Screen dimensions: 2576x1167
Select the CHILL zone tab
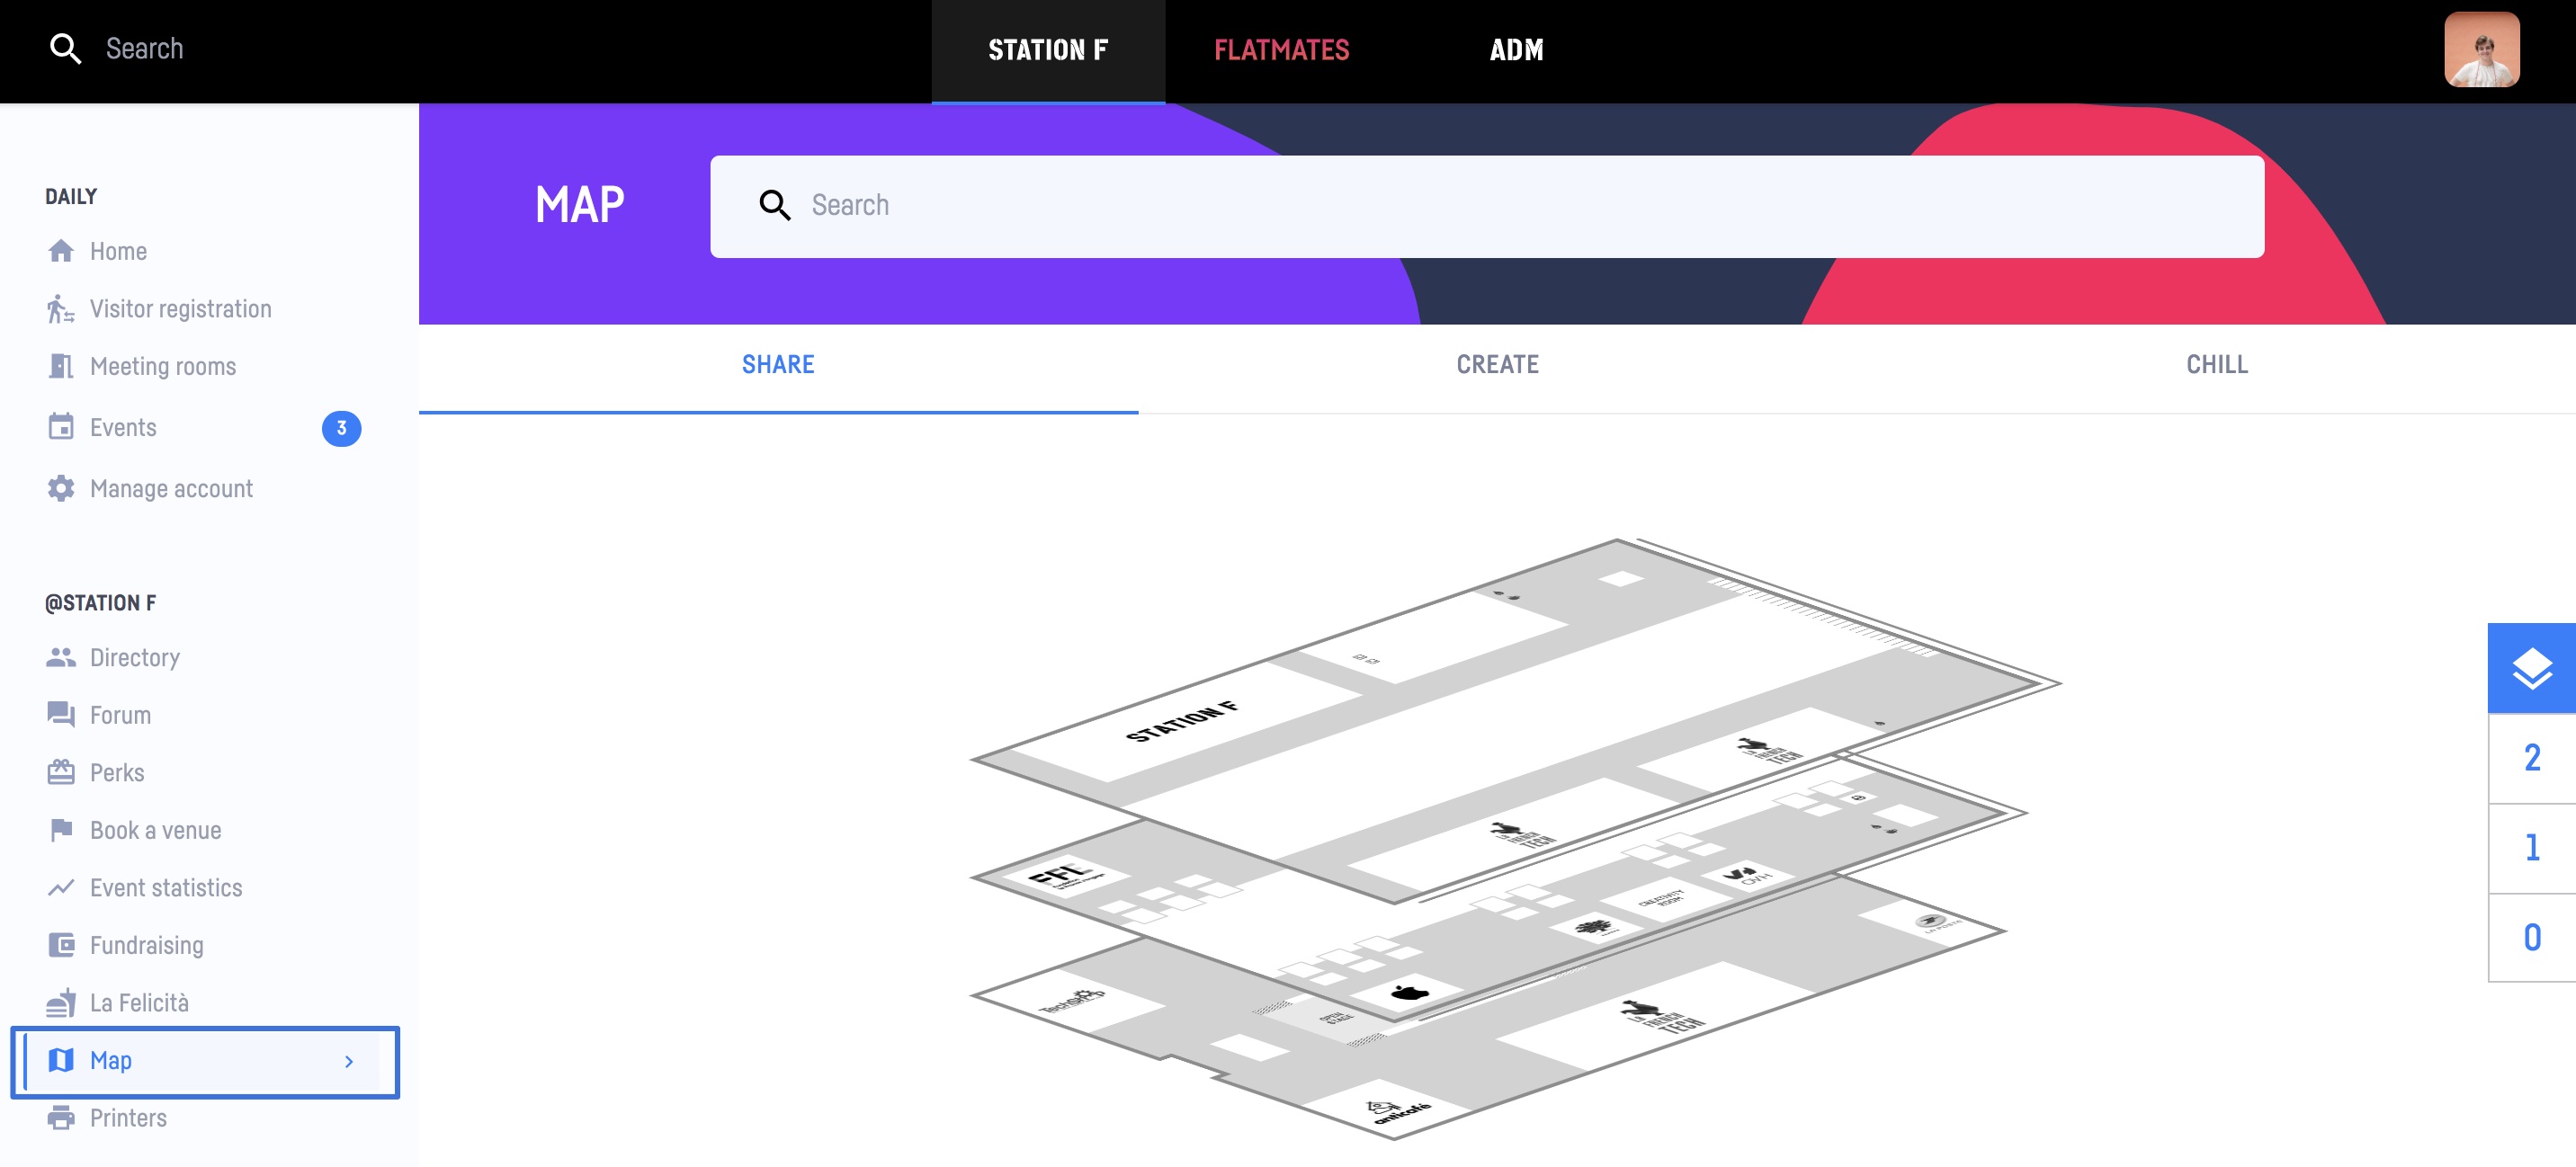[x=2216, y=365]
